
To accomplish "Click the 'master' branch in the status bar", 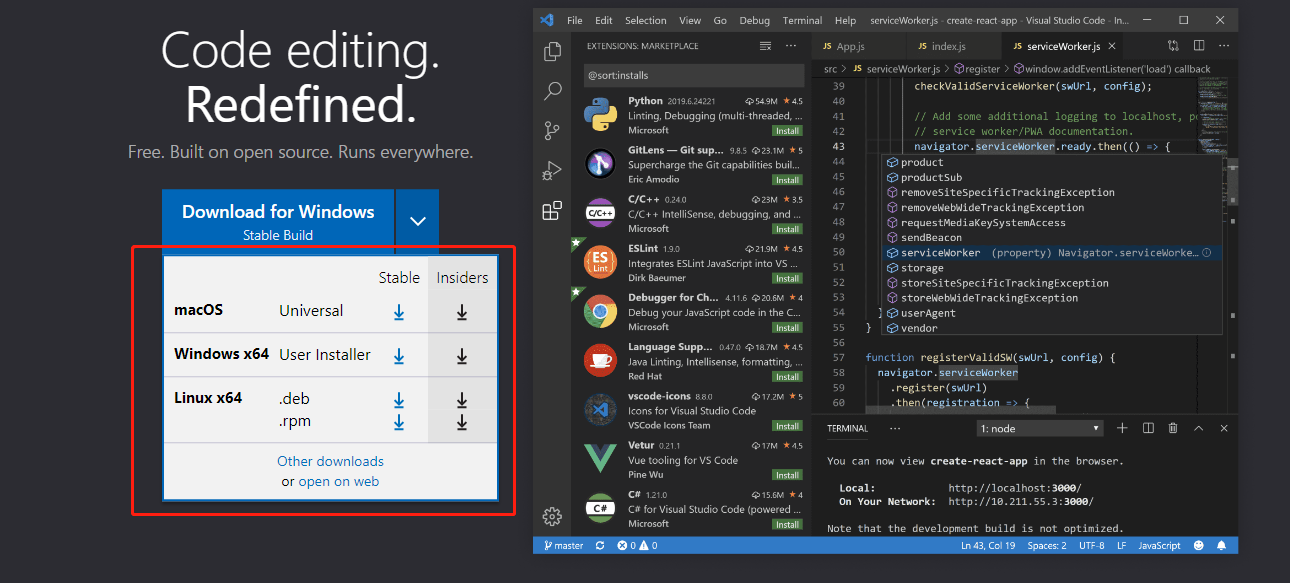I will [563, 546].
